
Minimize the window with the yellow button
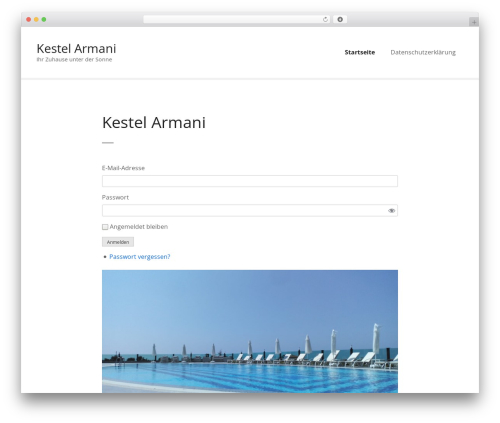(36, 19)
